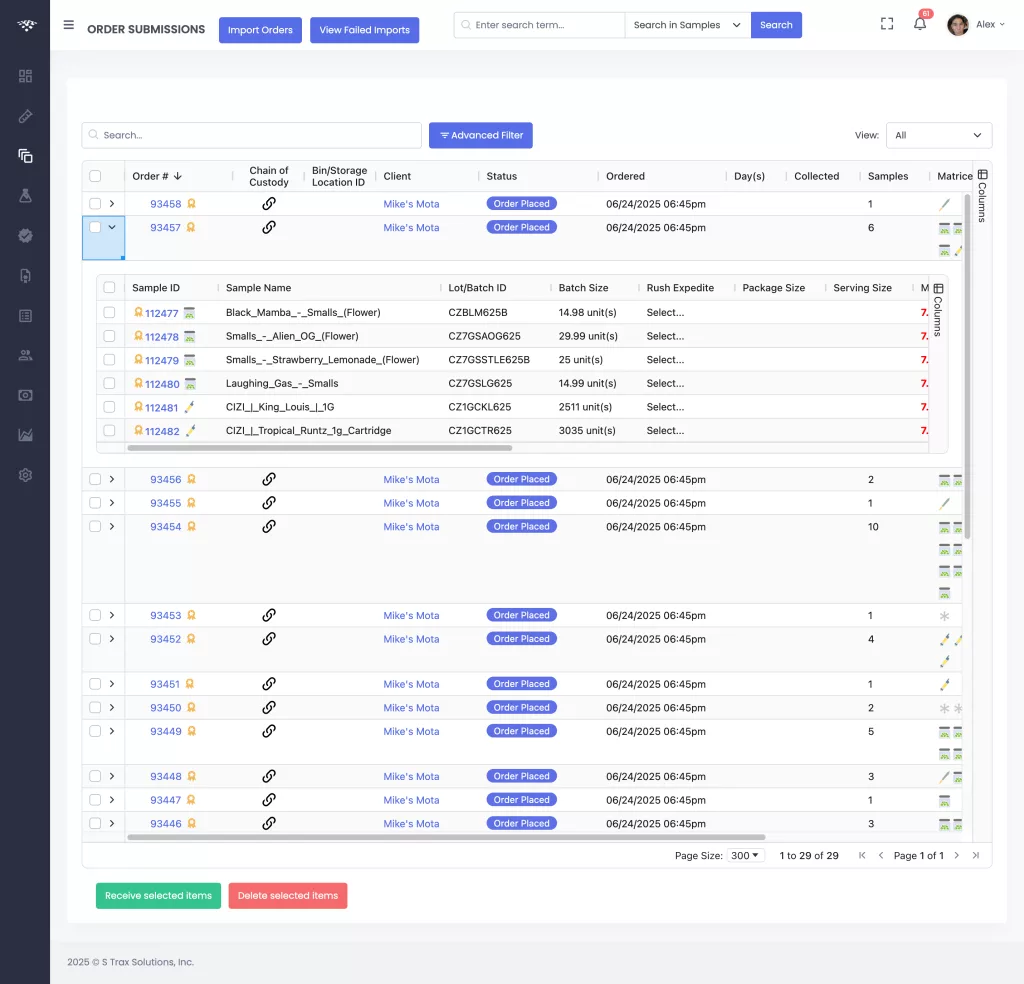1024x984 pixels.
Task: Click the cartridge icon beside sample 112482
Action: (190, 430)
